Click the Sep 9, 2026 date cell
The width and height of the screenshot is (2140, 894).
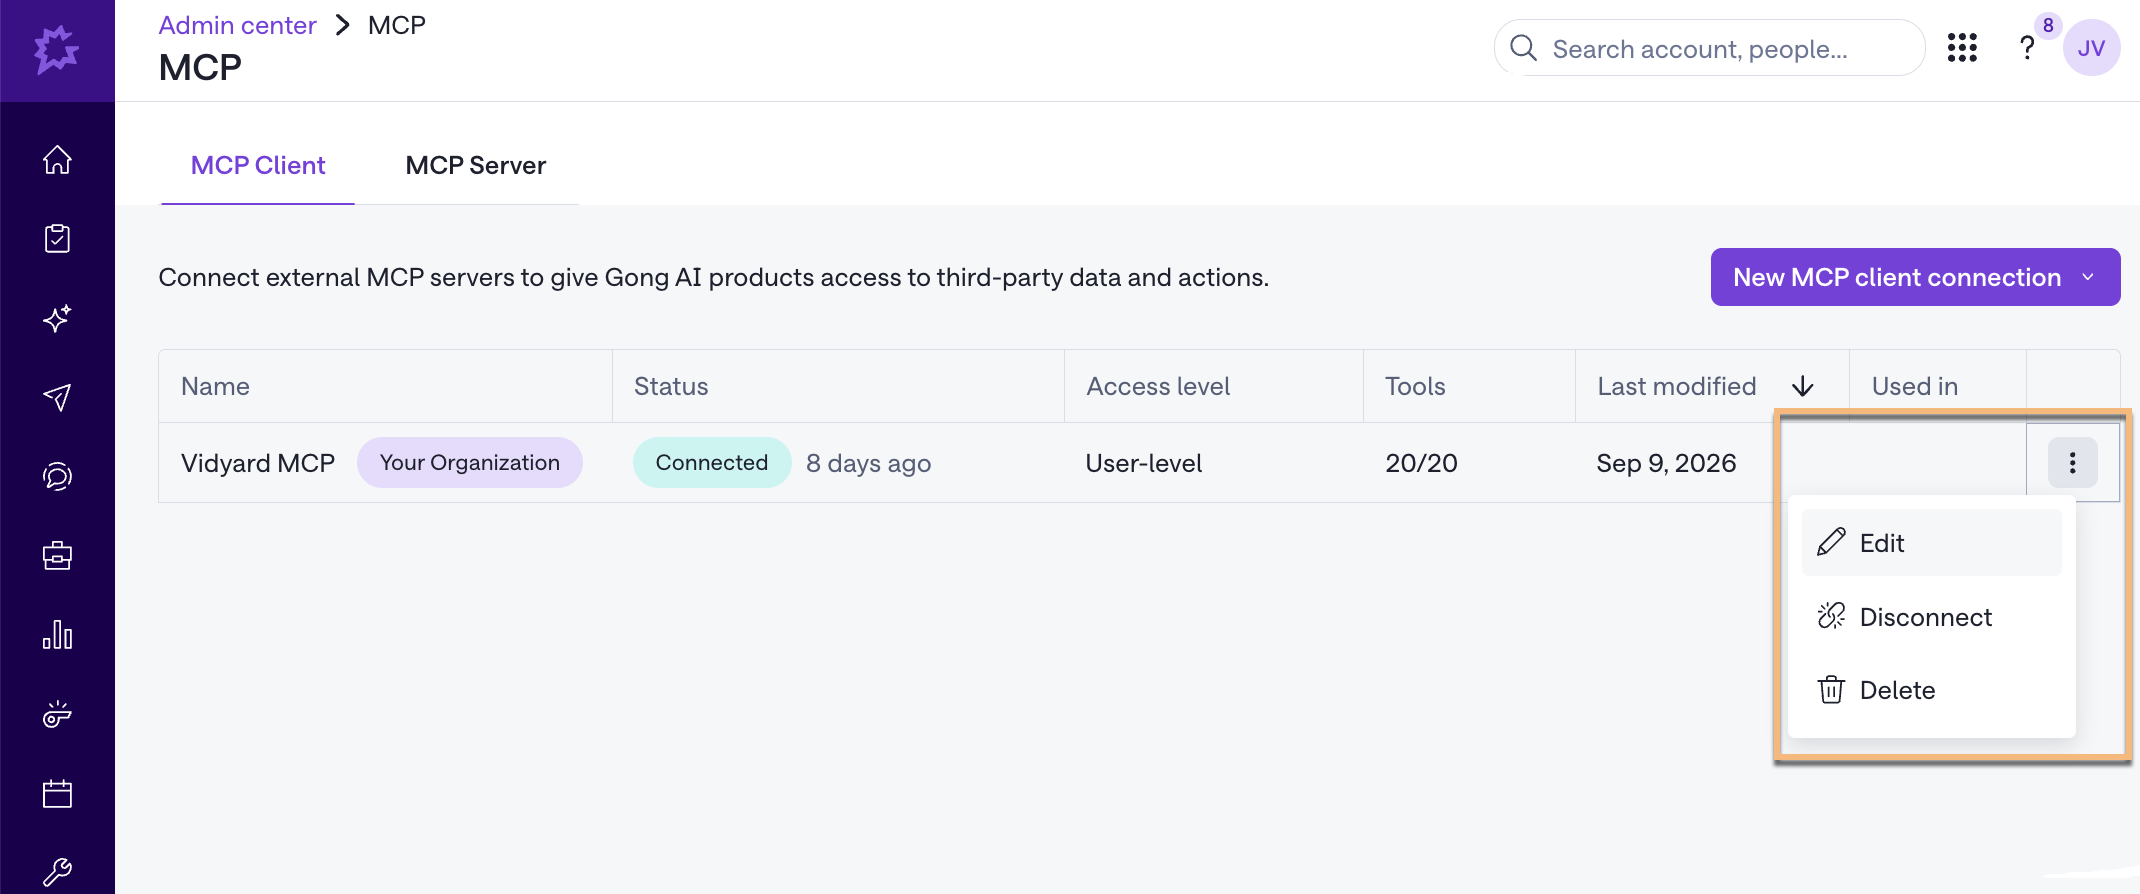pos(1666,463)
